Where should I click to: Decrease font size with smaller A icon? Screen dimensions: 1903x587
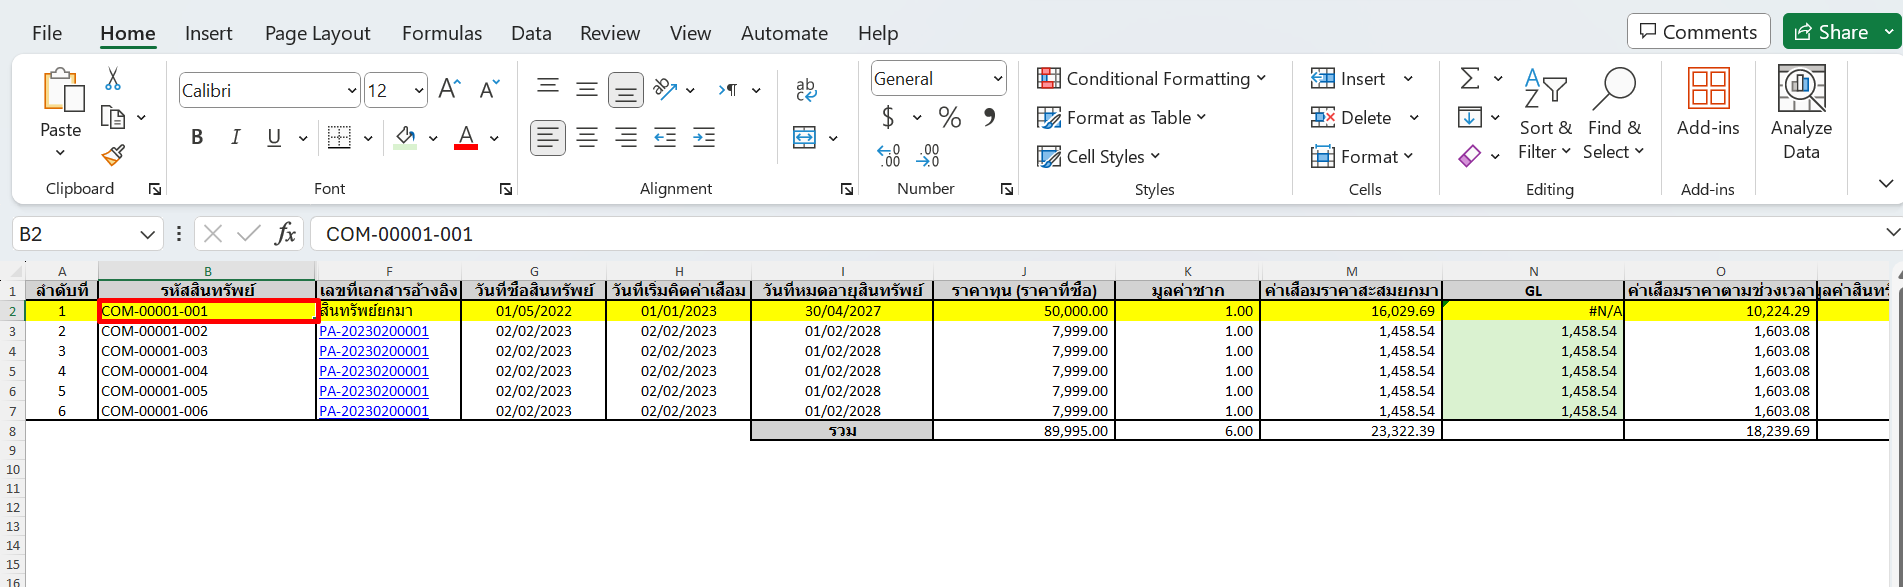[x=488, y=90]
